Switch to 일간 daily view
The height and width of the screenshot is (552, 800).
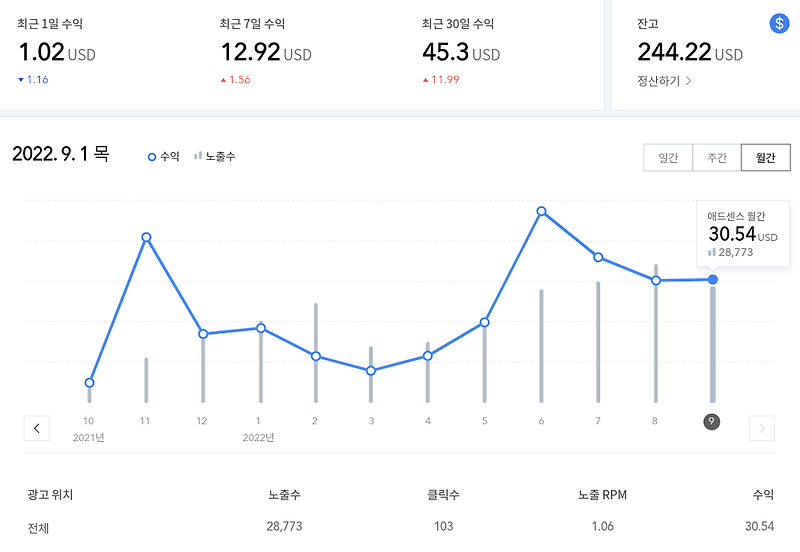(x=668, y=158)
